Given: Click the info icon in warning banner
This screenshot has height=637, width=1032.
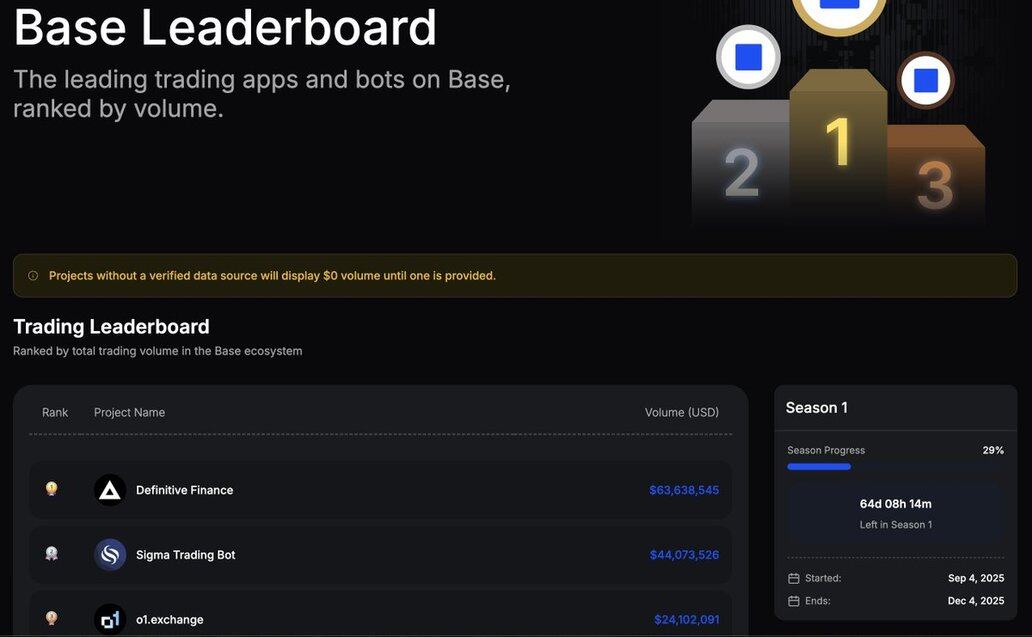Looking at the screenshot, I should coord(33,276).
